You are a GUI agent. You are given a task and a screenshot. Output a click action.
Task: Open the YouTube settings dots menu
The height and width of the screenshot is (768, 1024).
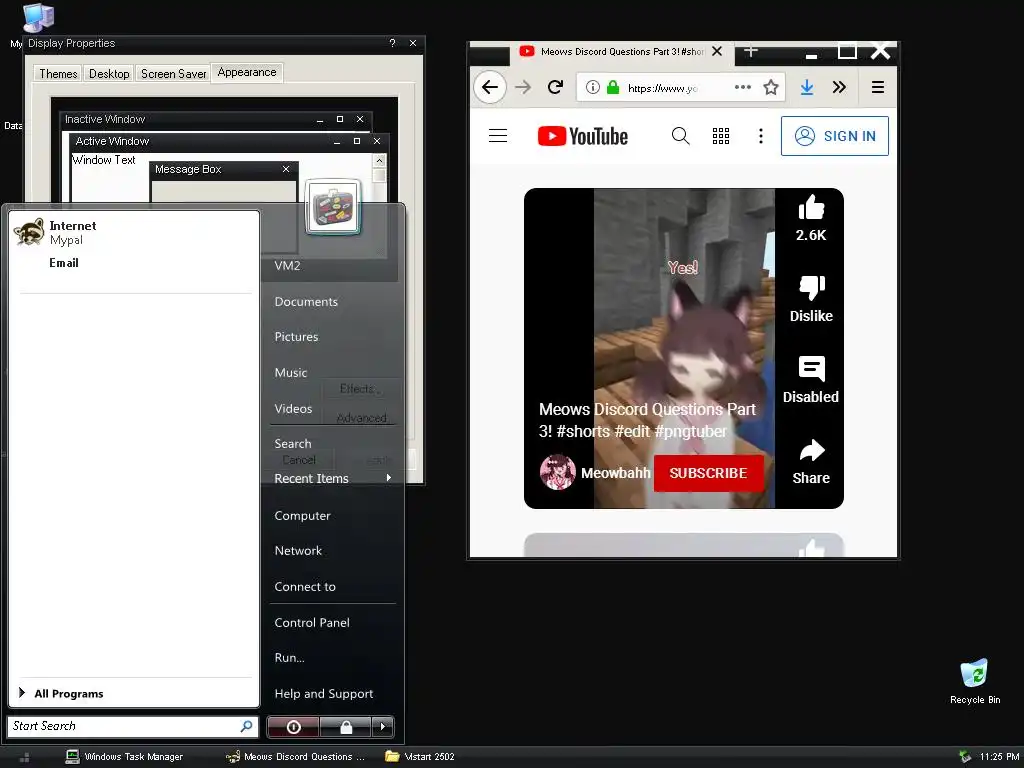pos(761,136)
